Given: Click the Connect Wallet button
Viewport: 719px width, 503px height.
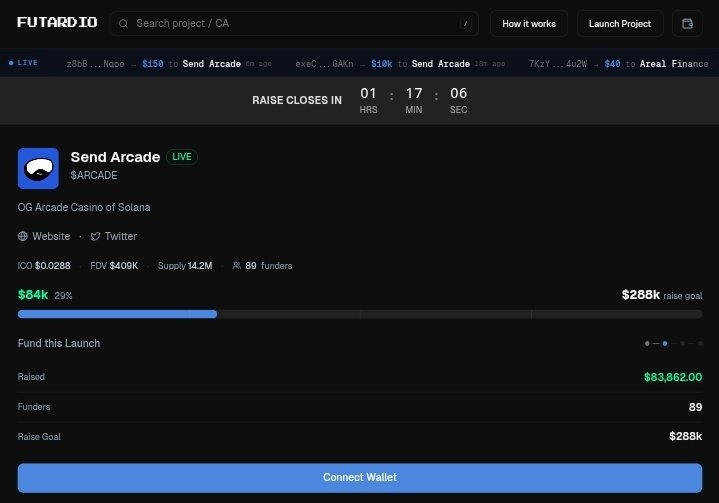Looking at the screenshot, I should pos(360,478).
